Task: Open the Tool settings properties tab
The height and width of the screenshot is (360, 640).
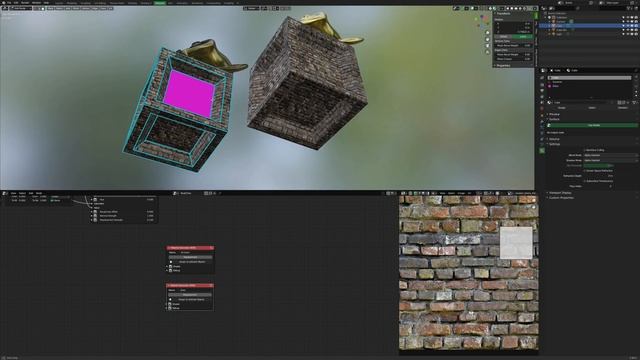Action: (x=542, y=78)
